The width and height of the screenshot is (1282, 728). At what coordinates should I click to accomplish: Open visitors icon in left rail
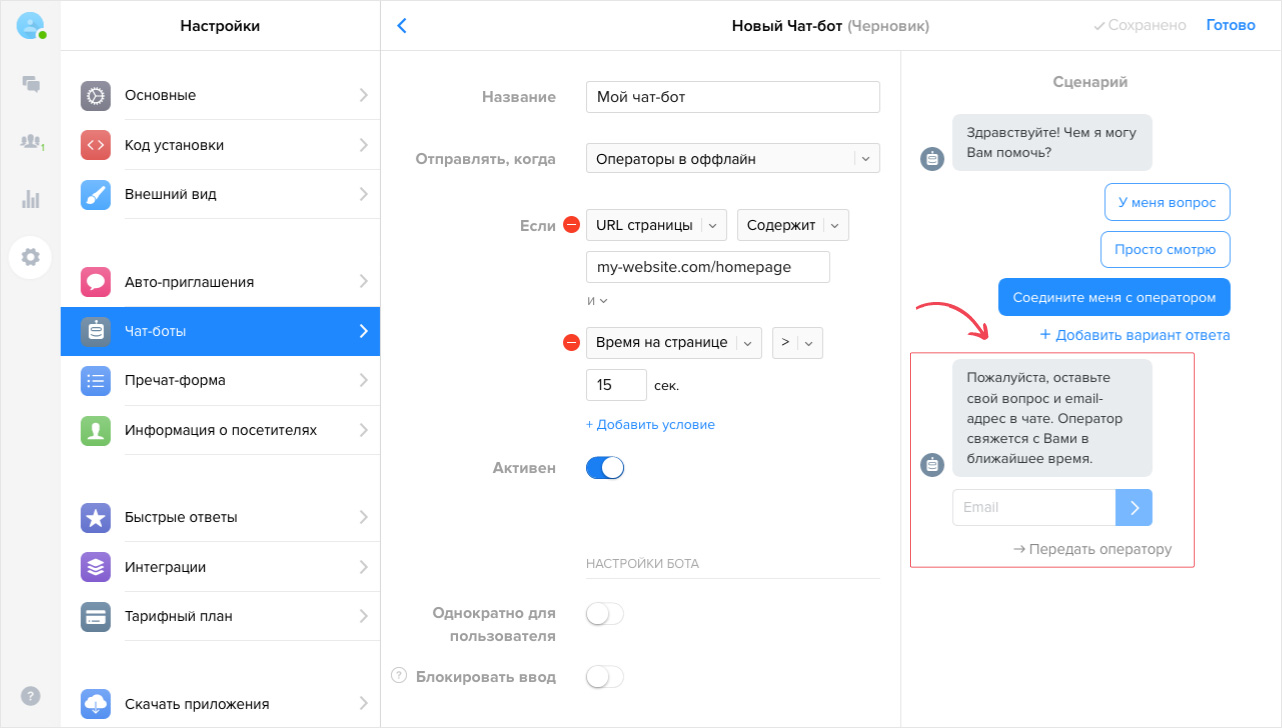pyautogui.click(x=31, y=142)
